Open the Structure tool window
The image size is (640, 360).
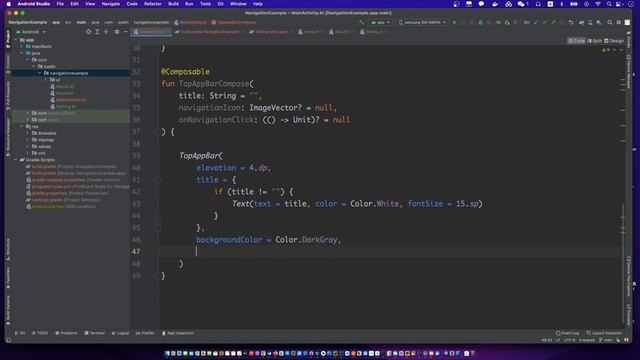pyautogui.click(x=8, y=249)
